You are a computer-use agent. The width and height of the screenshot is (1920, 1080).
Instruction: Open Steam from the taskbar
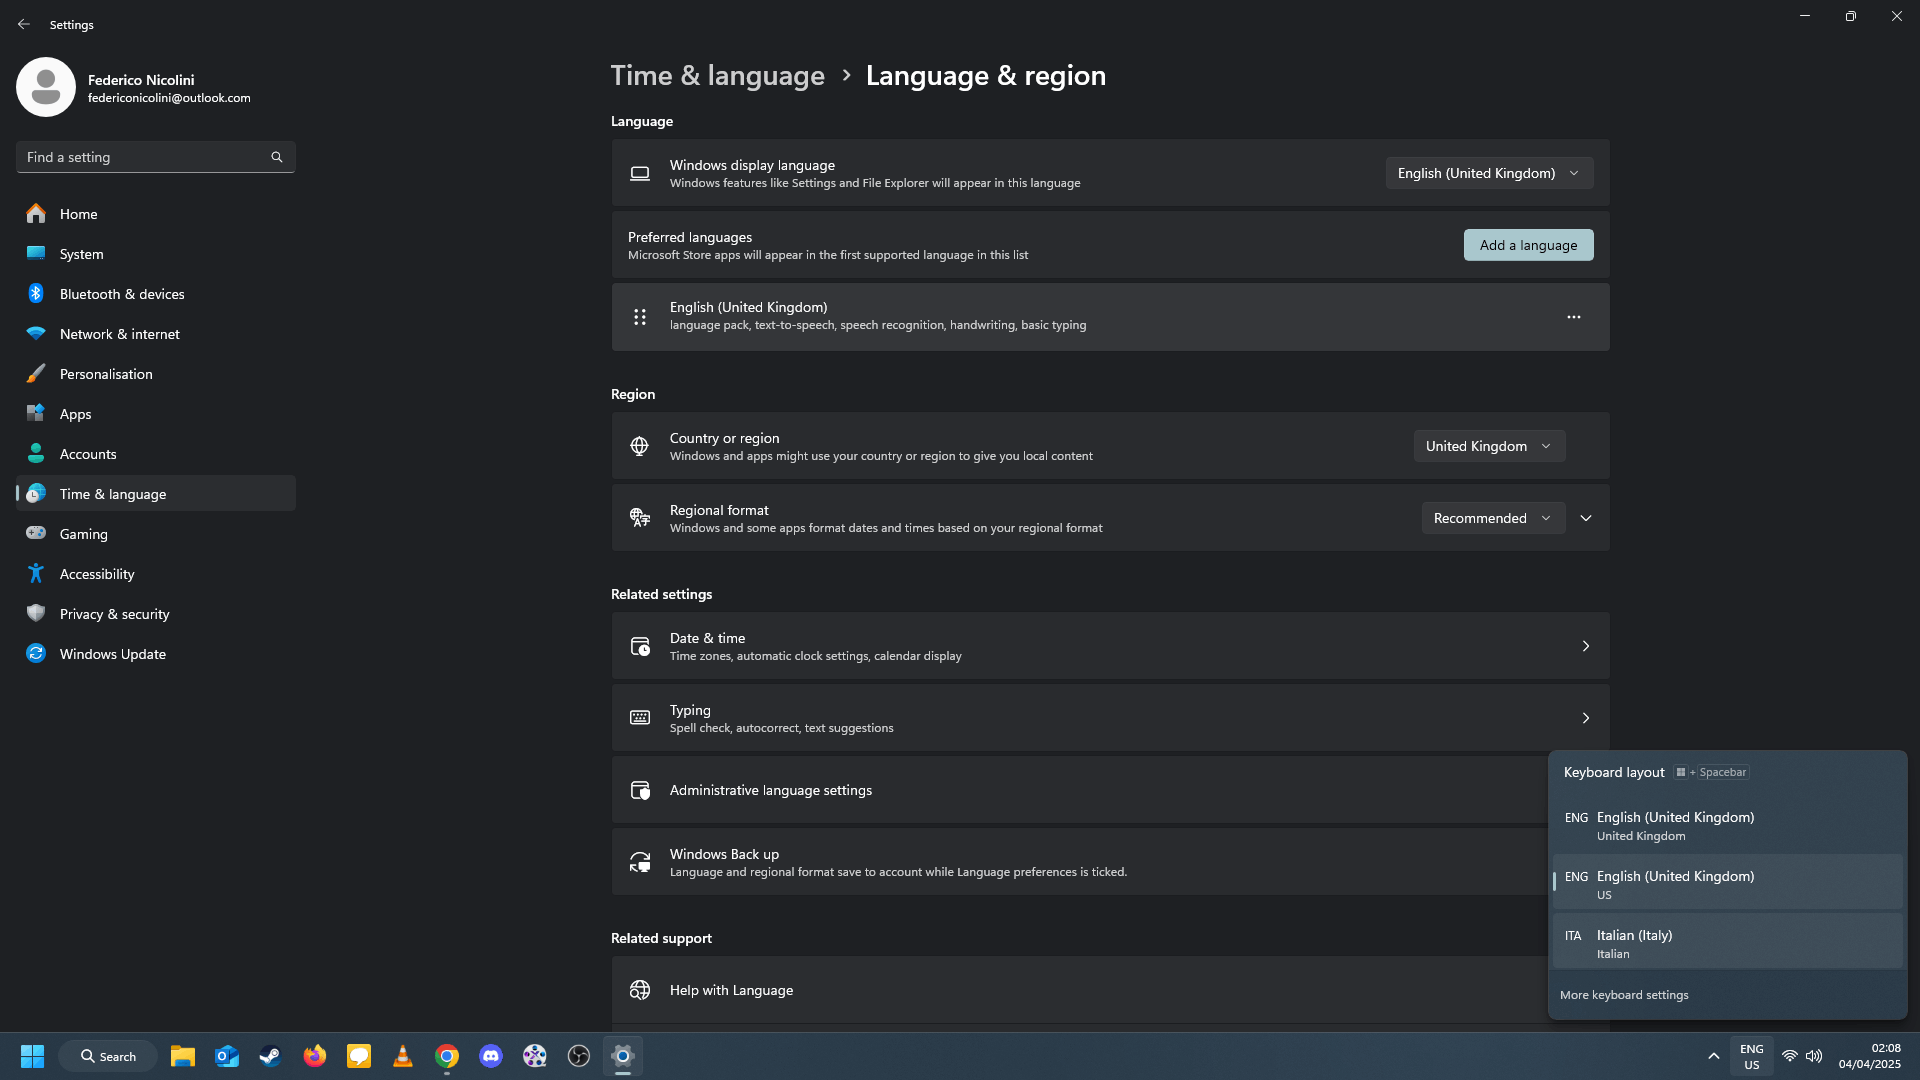coord(270,1056)
